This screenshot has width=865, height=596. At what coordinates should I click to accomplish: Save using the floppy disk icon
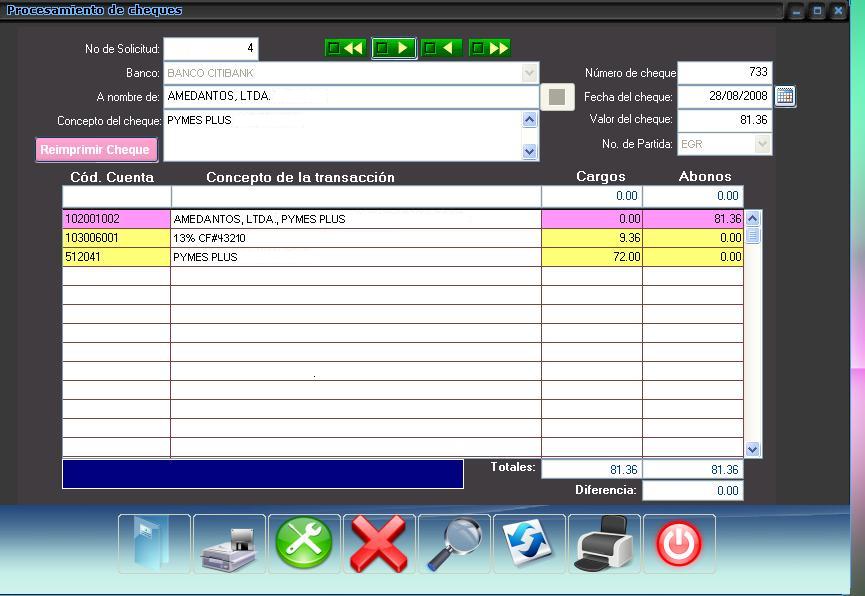pyautogui.click(x=229, y=544)
